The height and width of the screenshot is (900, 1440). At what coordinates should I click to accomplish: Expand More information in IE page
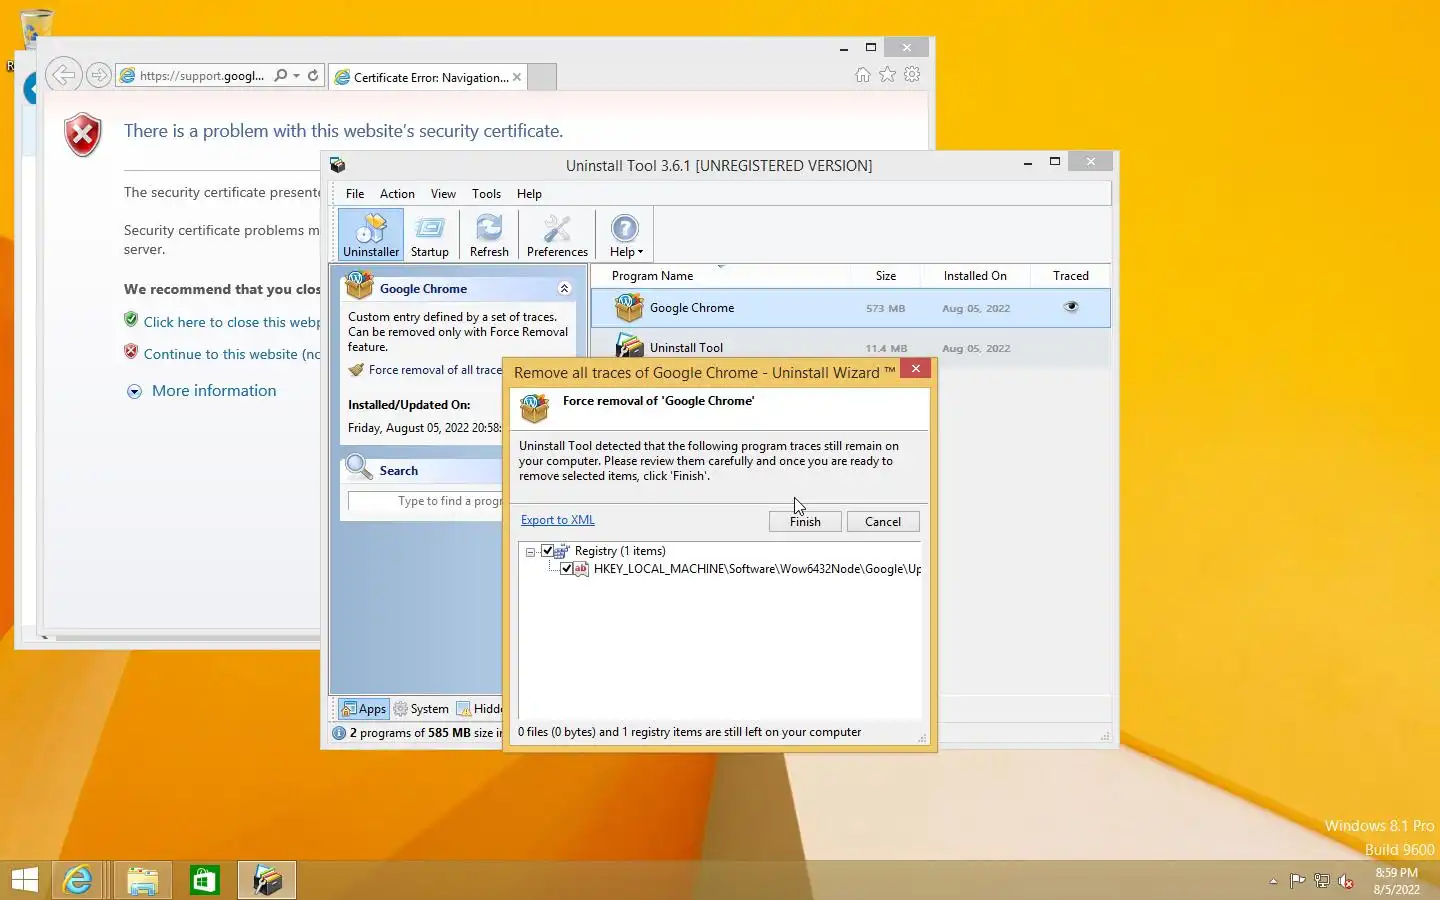click(202, 391)
